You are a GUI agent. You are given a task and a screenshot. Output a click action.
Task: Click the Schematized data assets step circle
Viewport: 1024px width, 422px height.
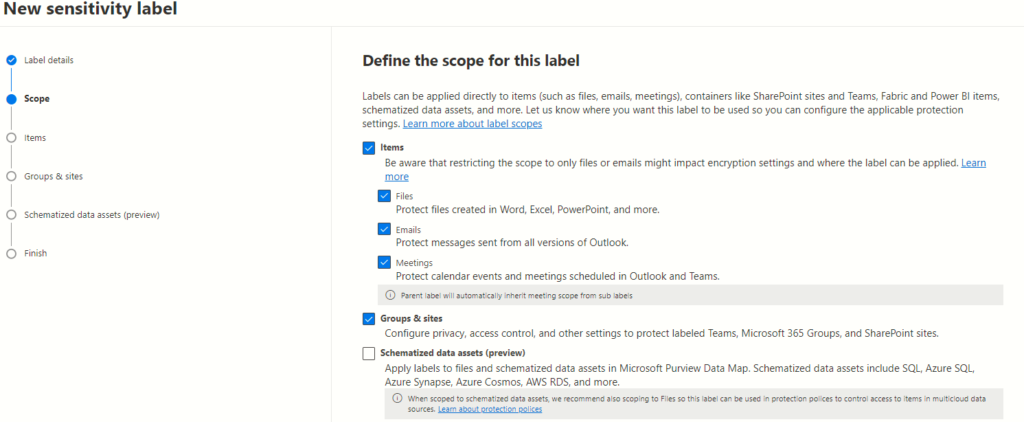11,215
